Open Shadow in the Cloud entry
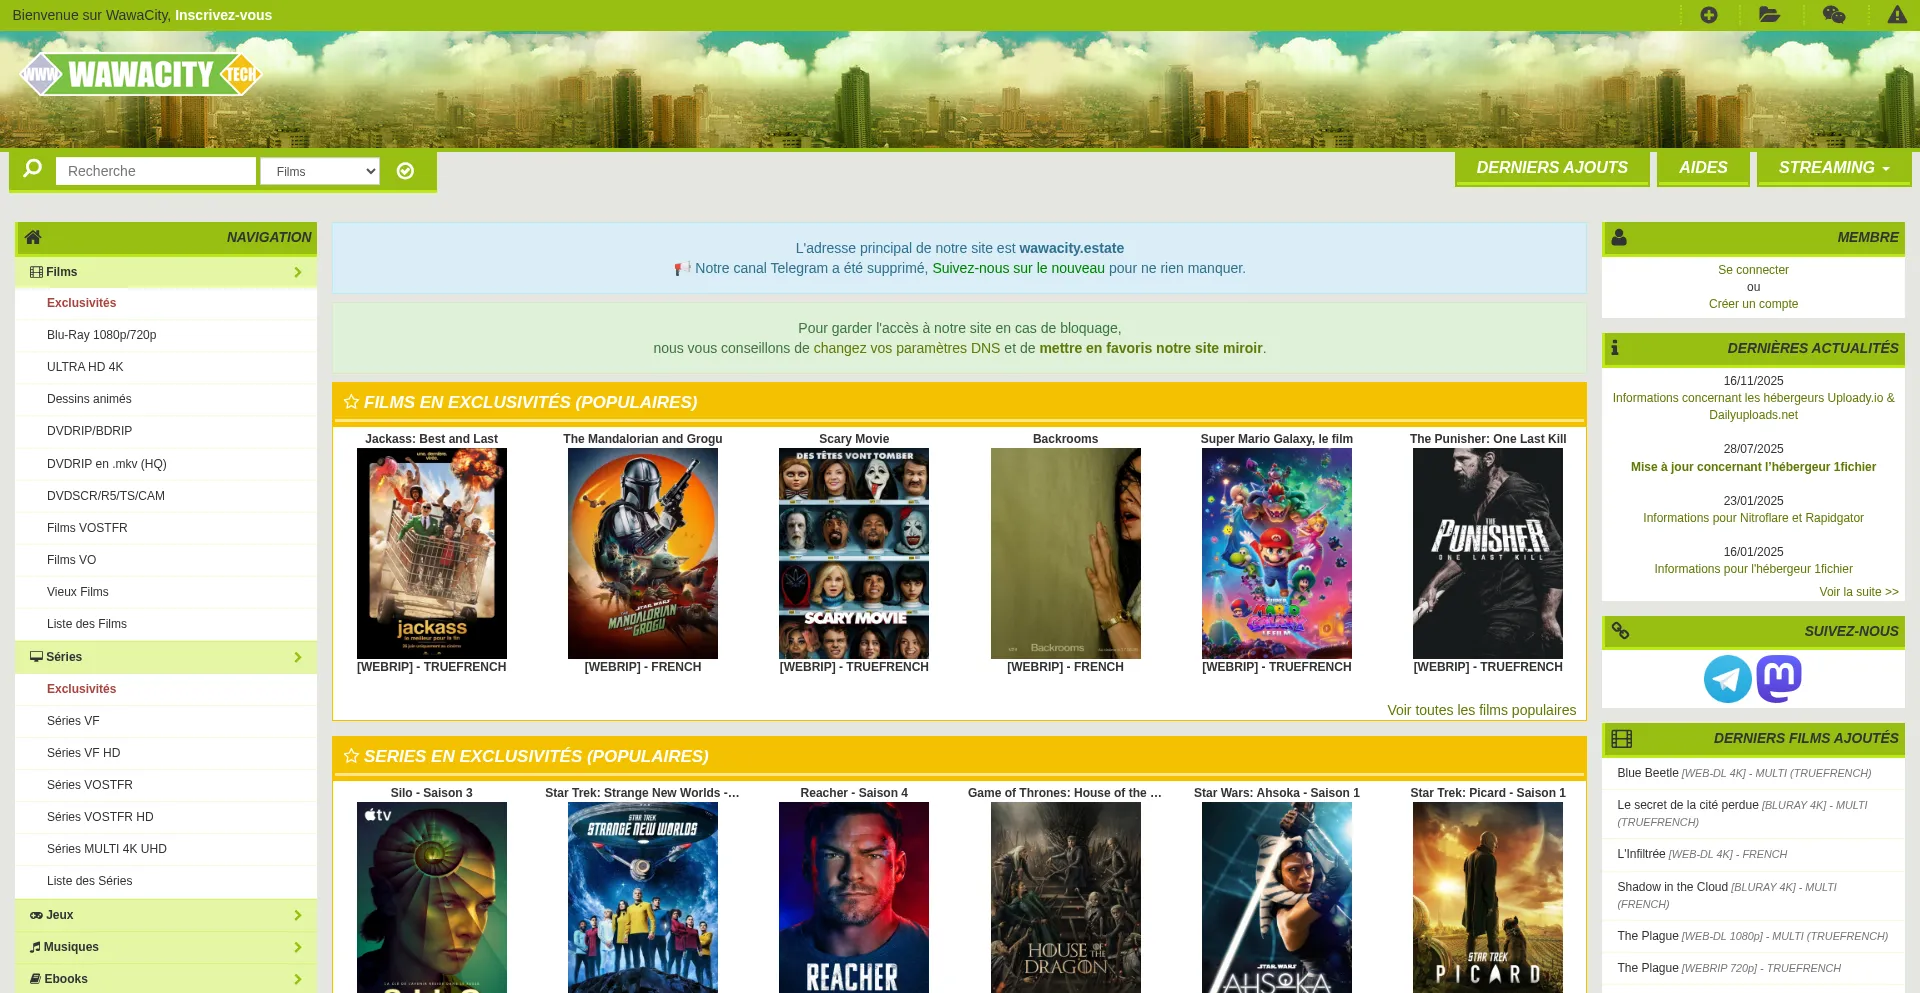This screenshot has width=1920, height=993. tap(1727, 895)
